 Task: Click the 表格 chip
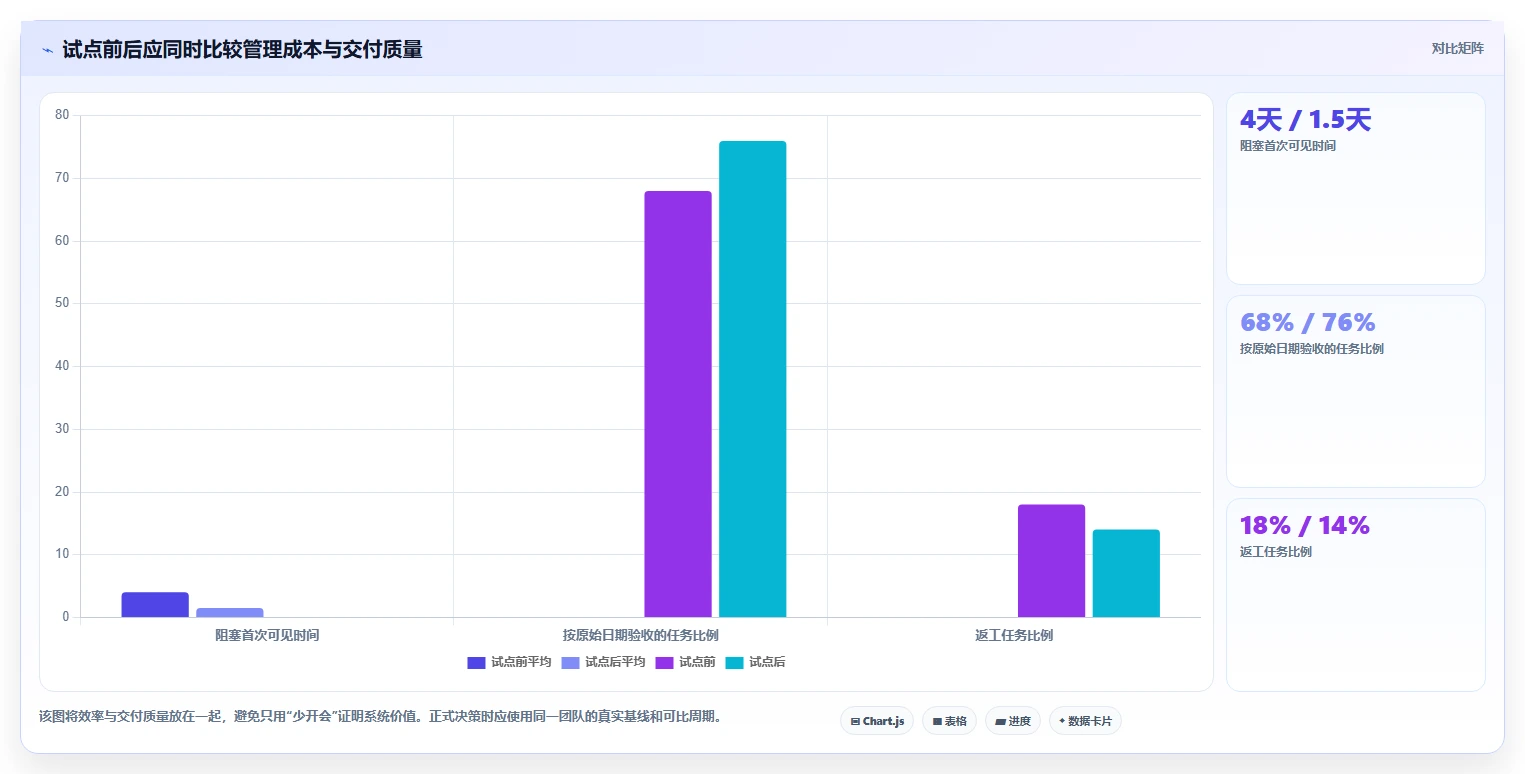[949, 721]
